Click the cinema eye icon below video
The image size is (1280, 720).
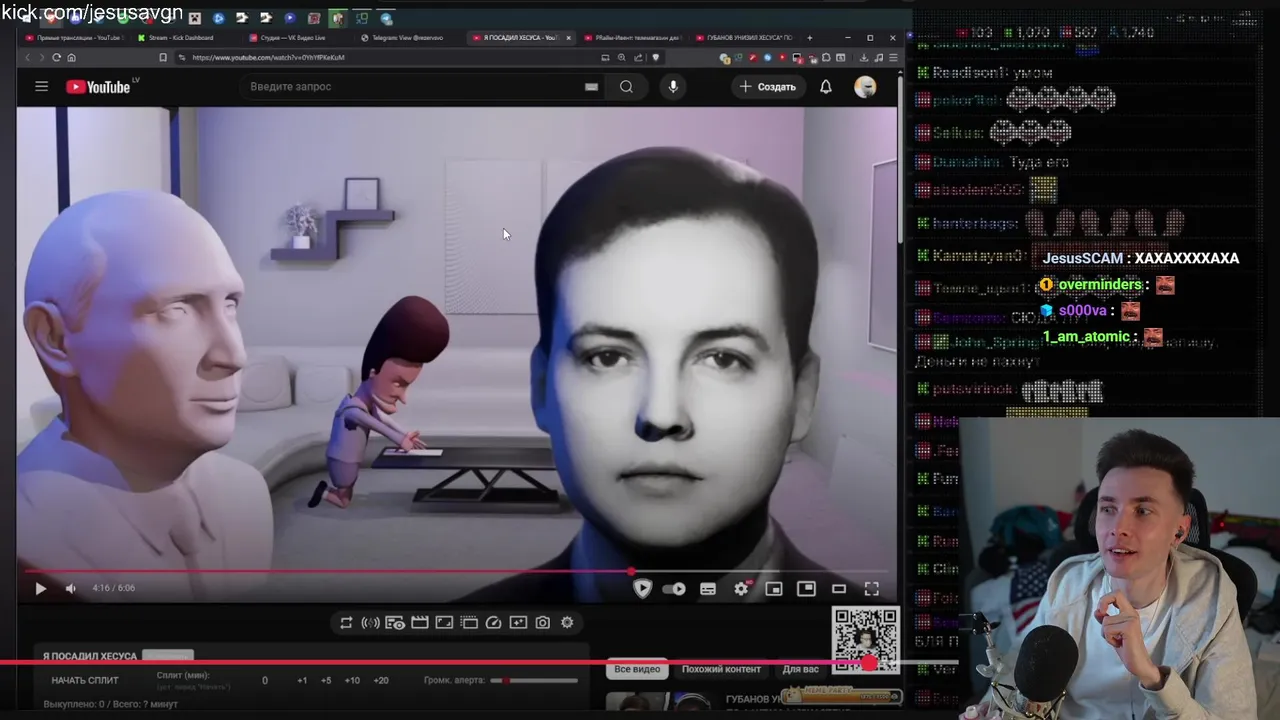coord(395,622)
